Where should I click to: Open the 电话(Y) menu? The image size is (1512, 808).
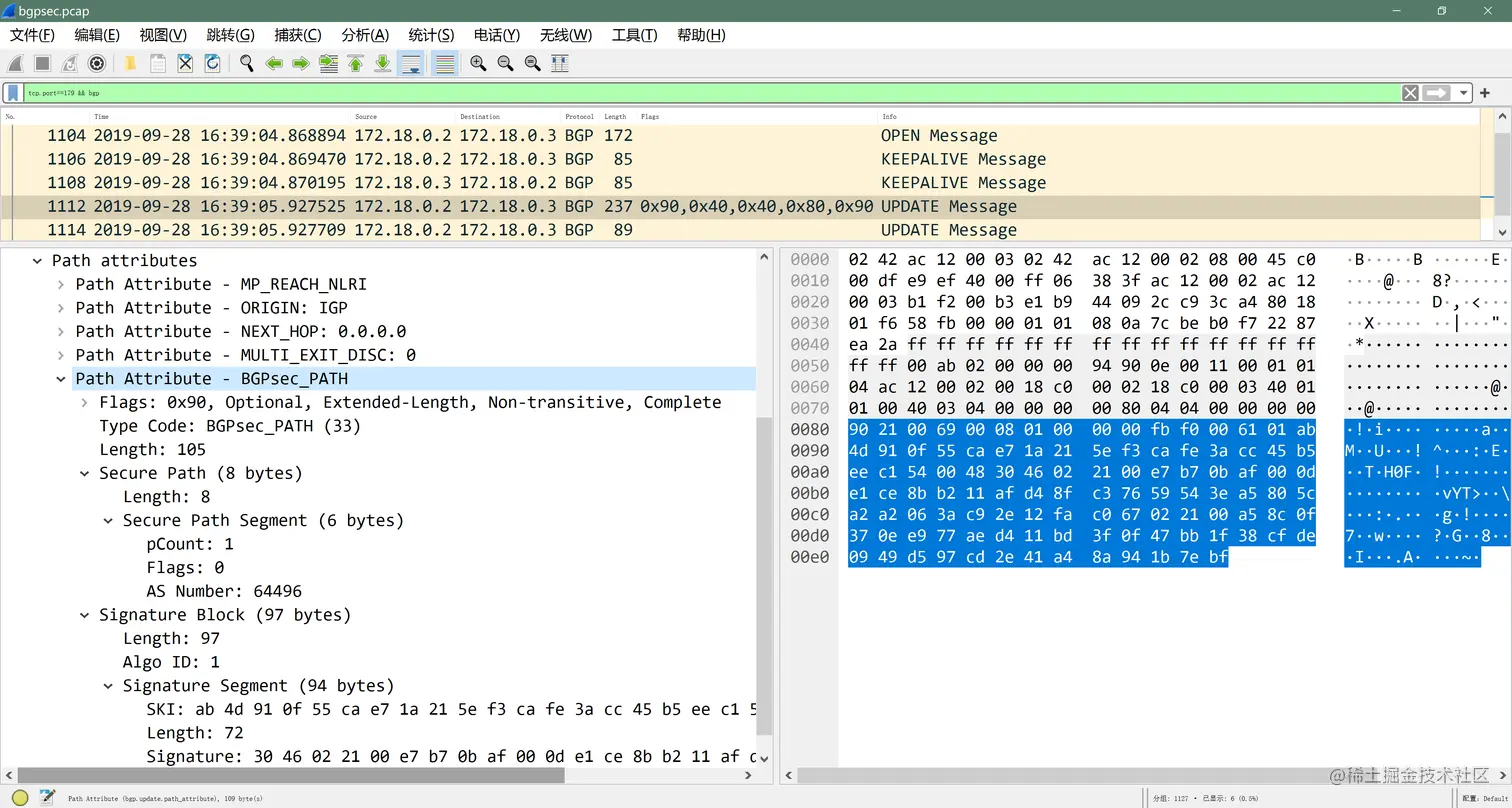[497, 35]
